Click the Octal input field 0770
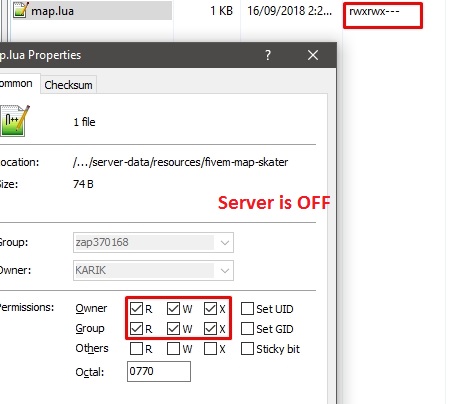The width and height of the screenshot is (450, 404). [x=159, y=371]
